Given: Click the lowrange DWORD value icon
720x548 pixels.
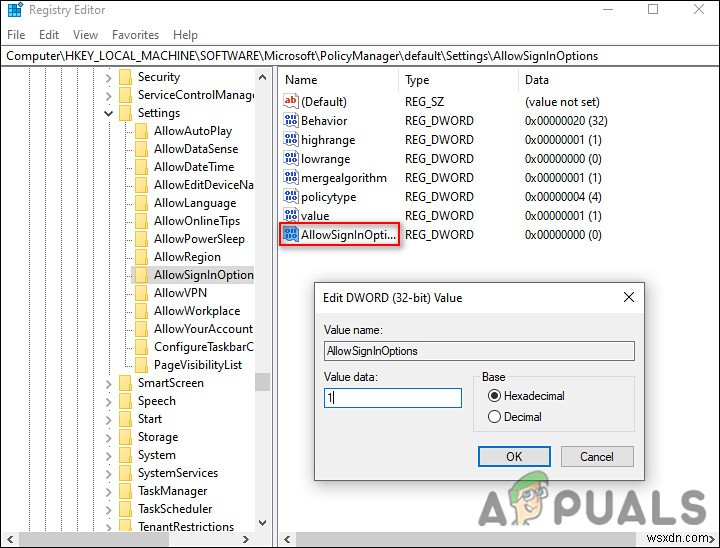Looking at the screenshot, I should coord(291,158).
